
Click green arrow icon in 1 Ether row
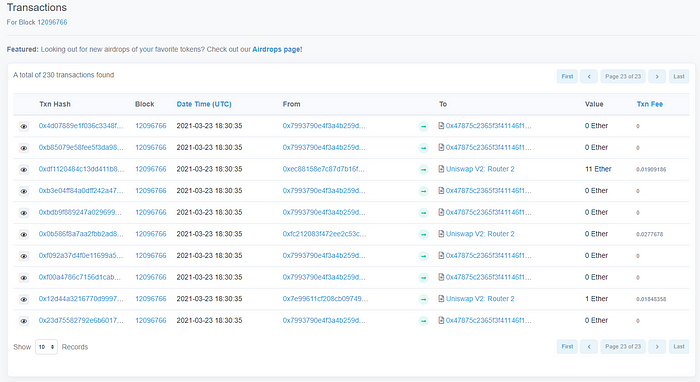click(423, 299)
